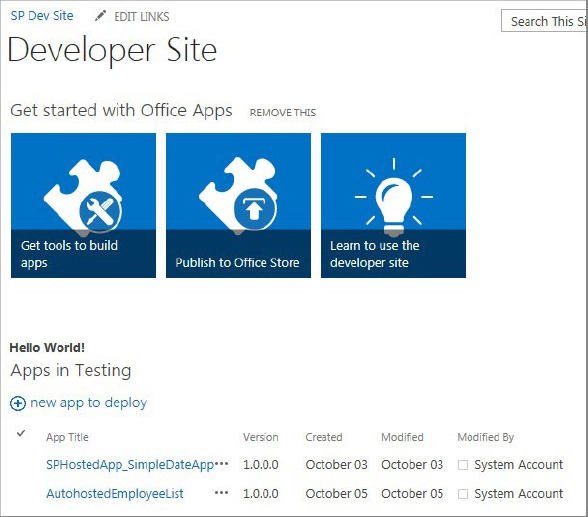Click REMOVE THIS next to Get started
Image resolution: width=588 pixels, height=517 pixels.
pos(283,112)
